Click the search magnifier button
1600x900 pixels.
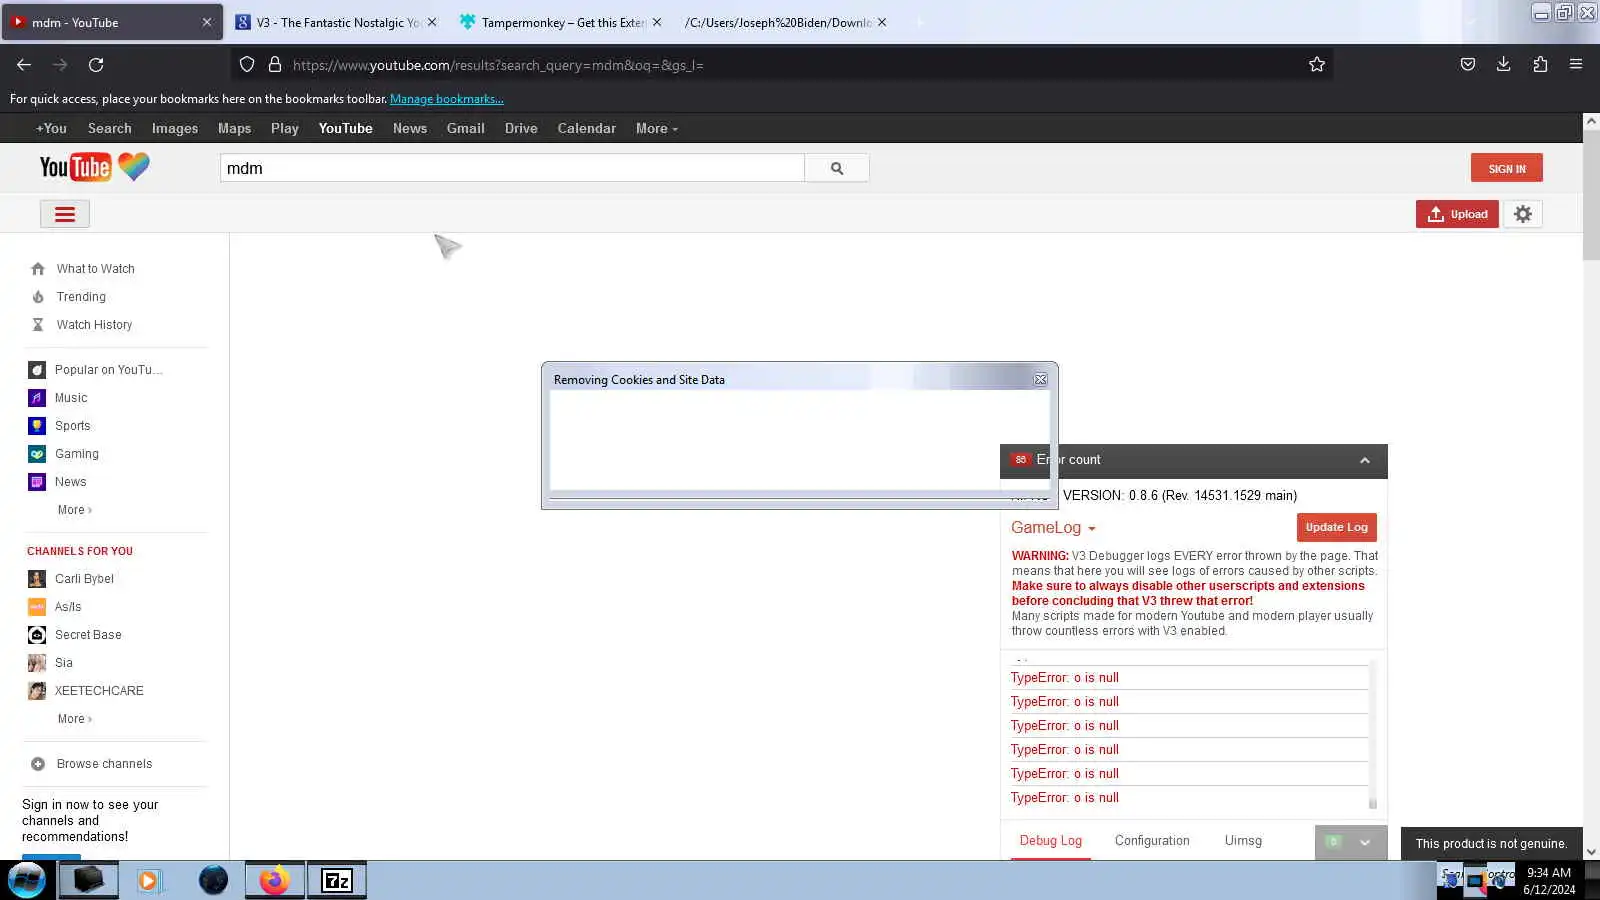(x=837, y=168)
